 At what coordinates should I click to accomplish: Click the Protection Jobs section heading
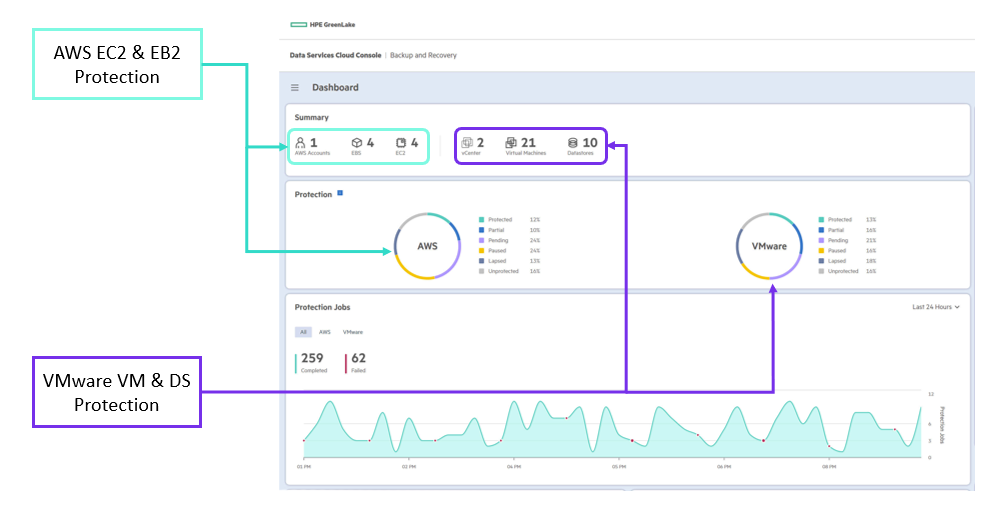point(322,307)
